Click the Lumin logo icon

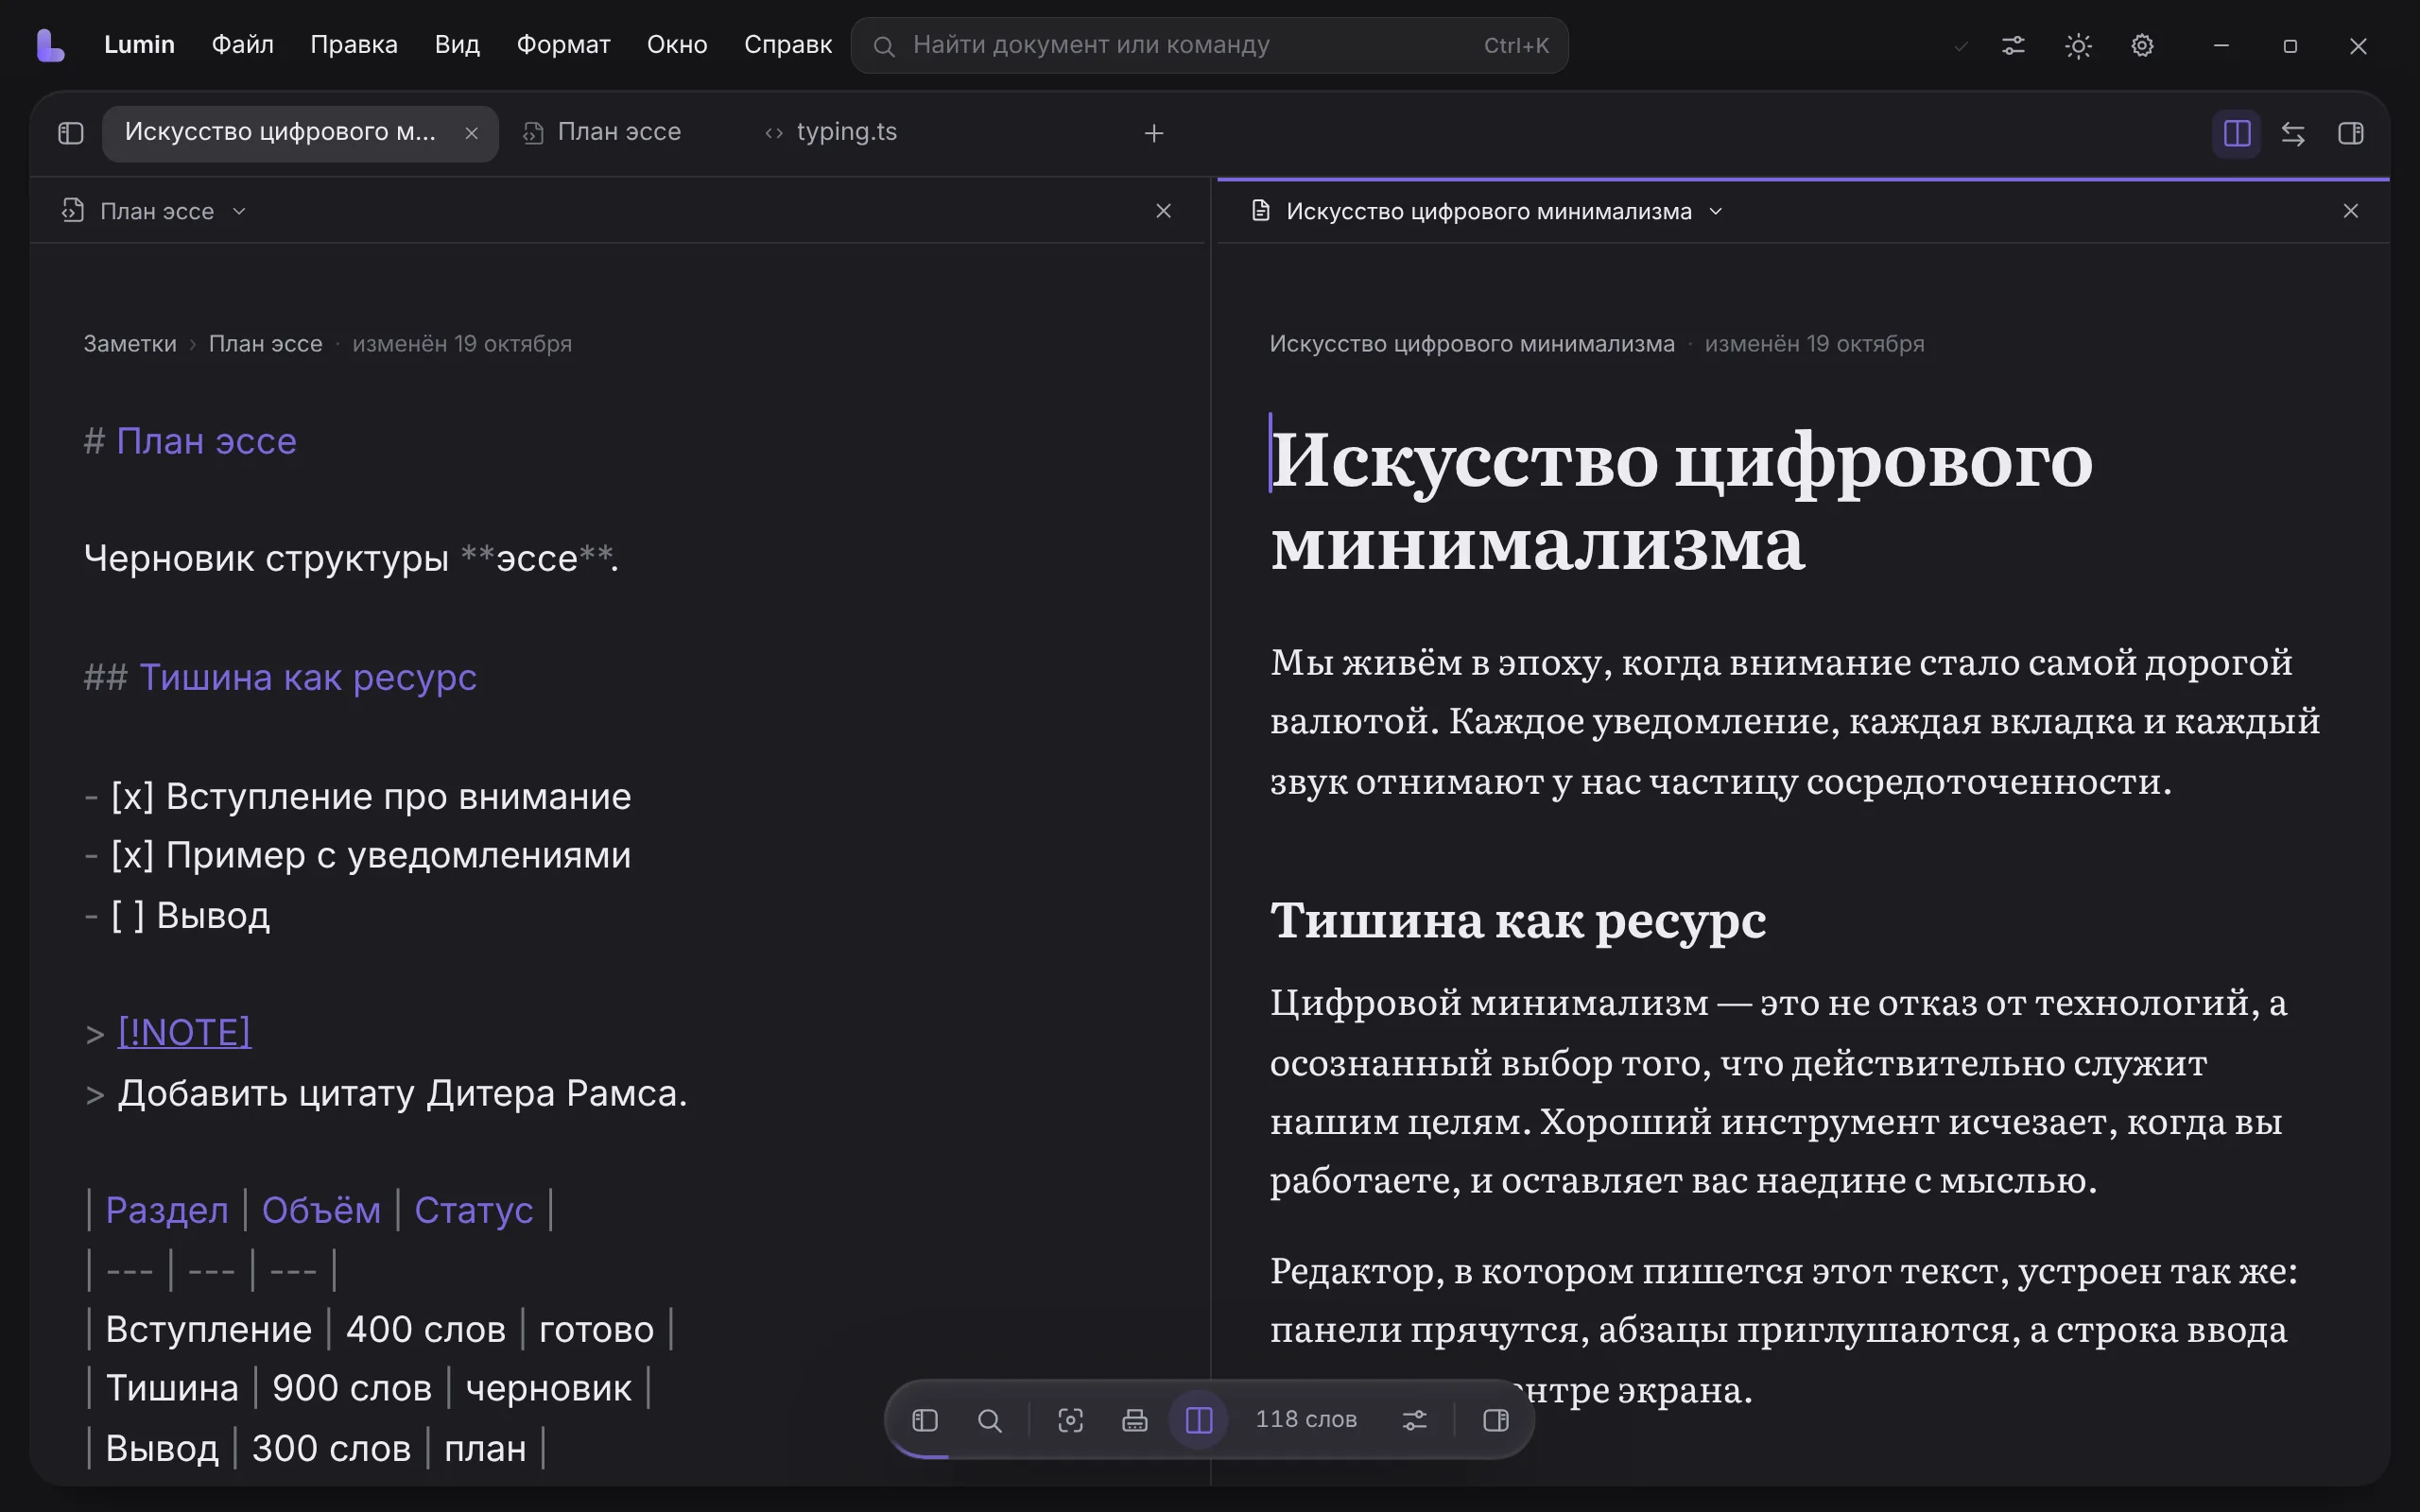click(x=50, y=45)
